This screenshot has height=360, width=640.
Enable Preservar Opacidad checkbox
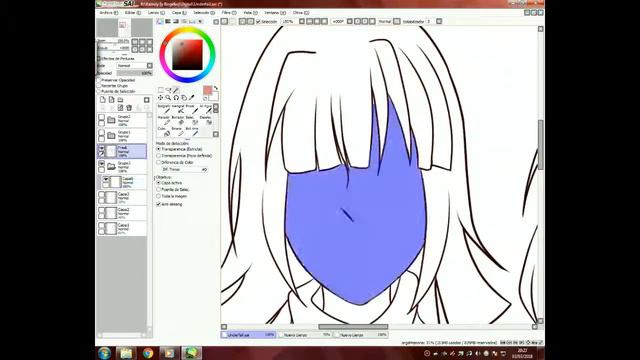98,80
